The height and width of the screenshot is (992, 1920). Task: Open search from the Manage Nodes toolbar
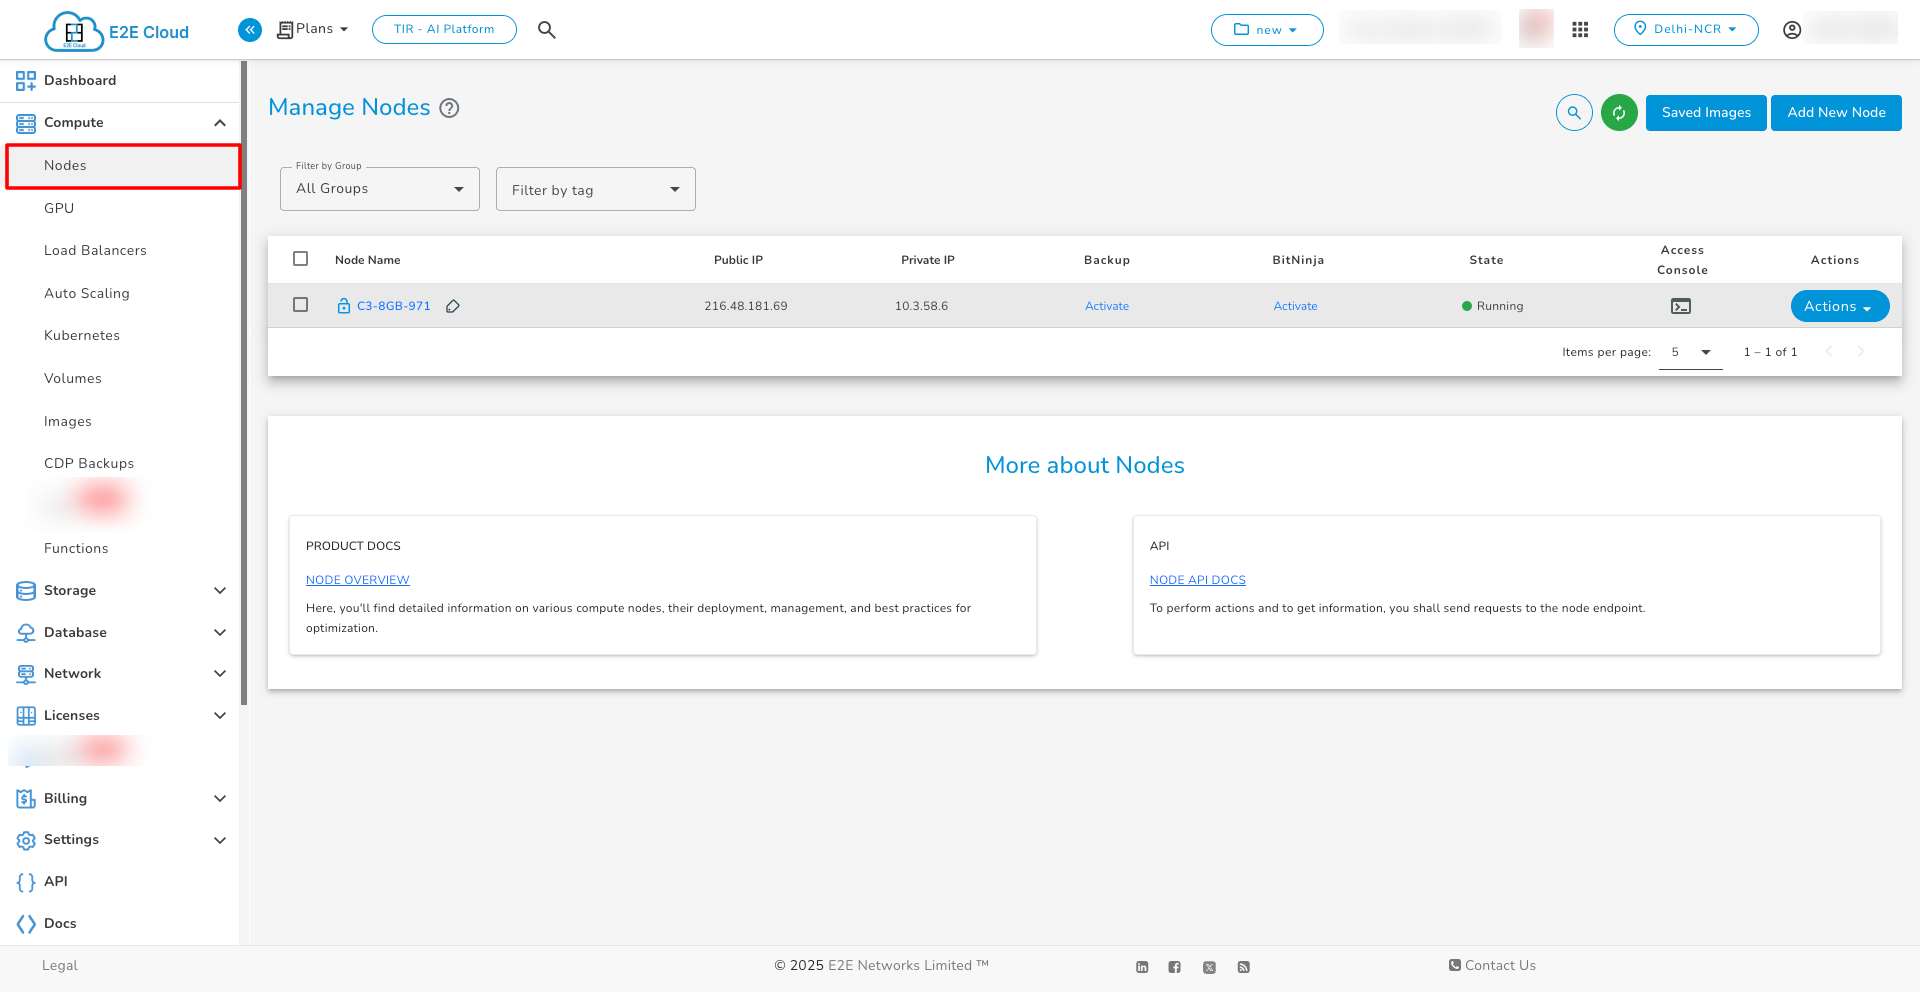[1574, 113]
